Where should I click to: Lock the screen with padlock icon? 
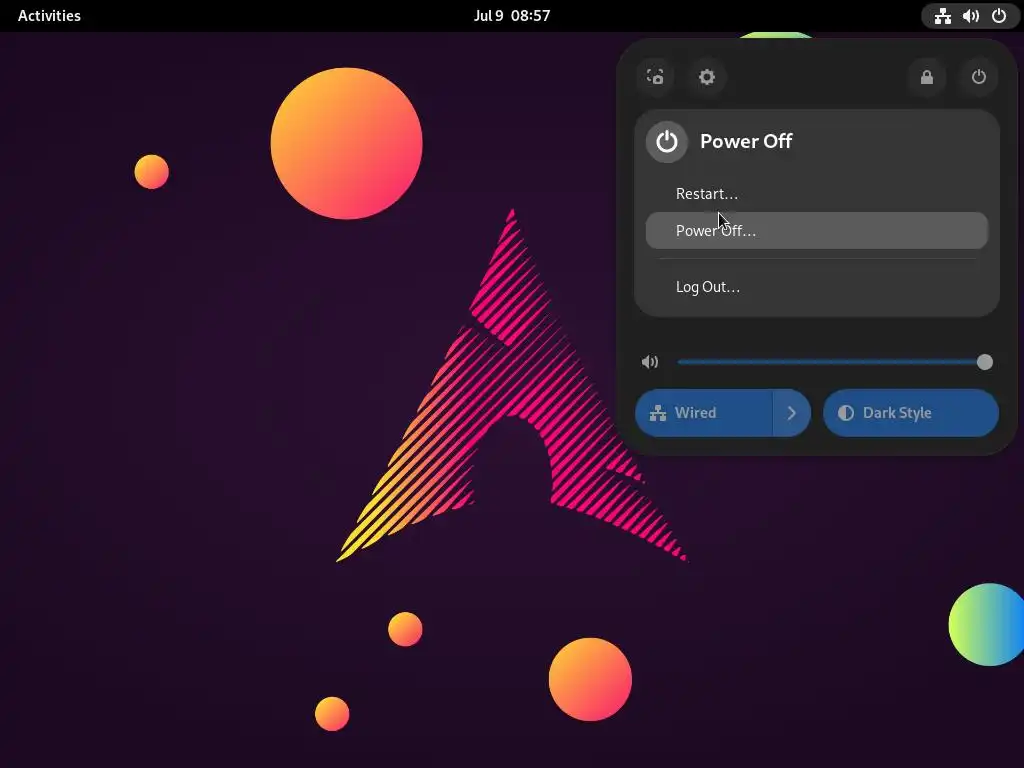(927, 77)
